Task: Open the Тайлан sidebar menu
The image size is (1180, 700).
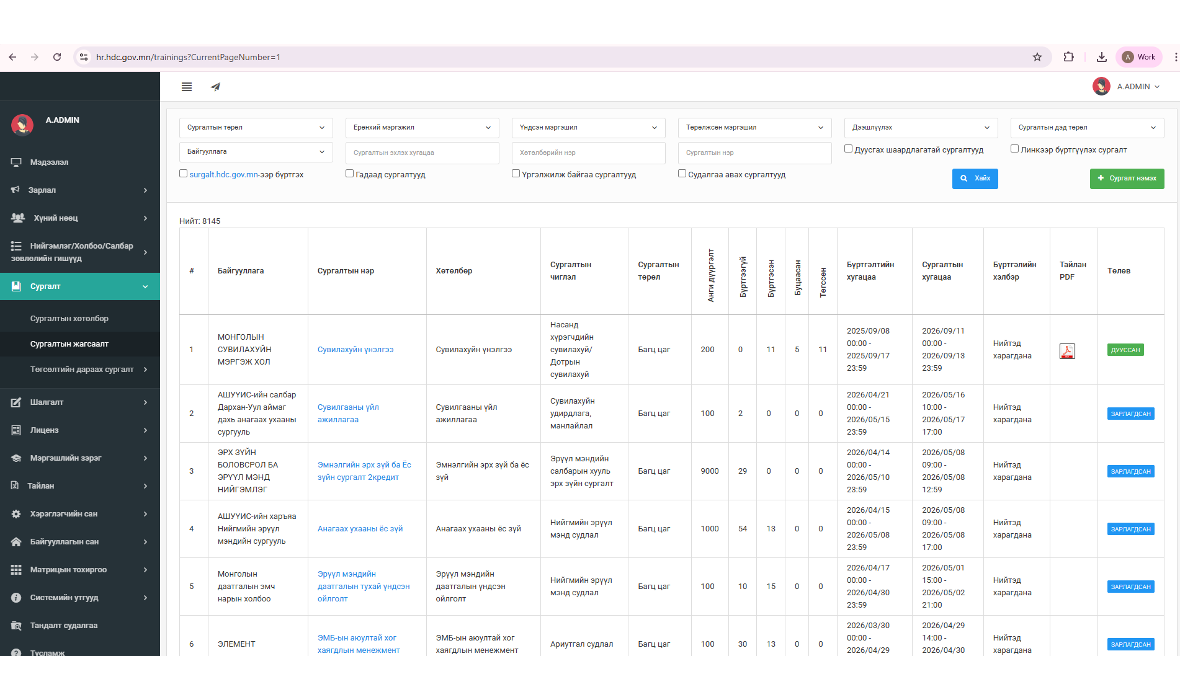Action: (80, 486)
